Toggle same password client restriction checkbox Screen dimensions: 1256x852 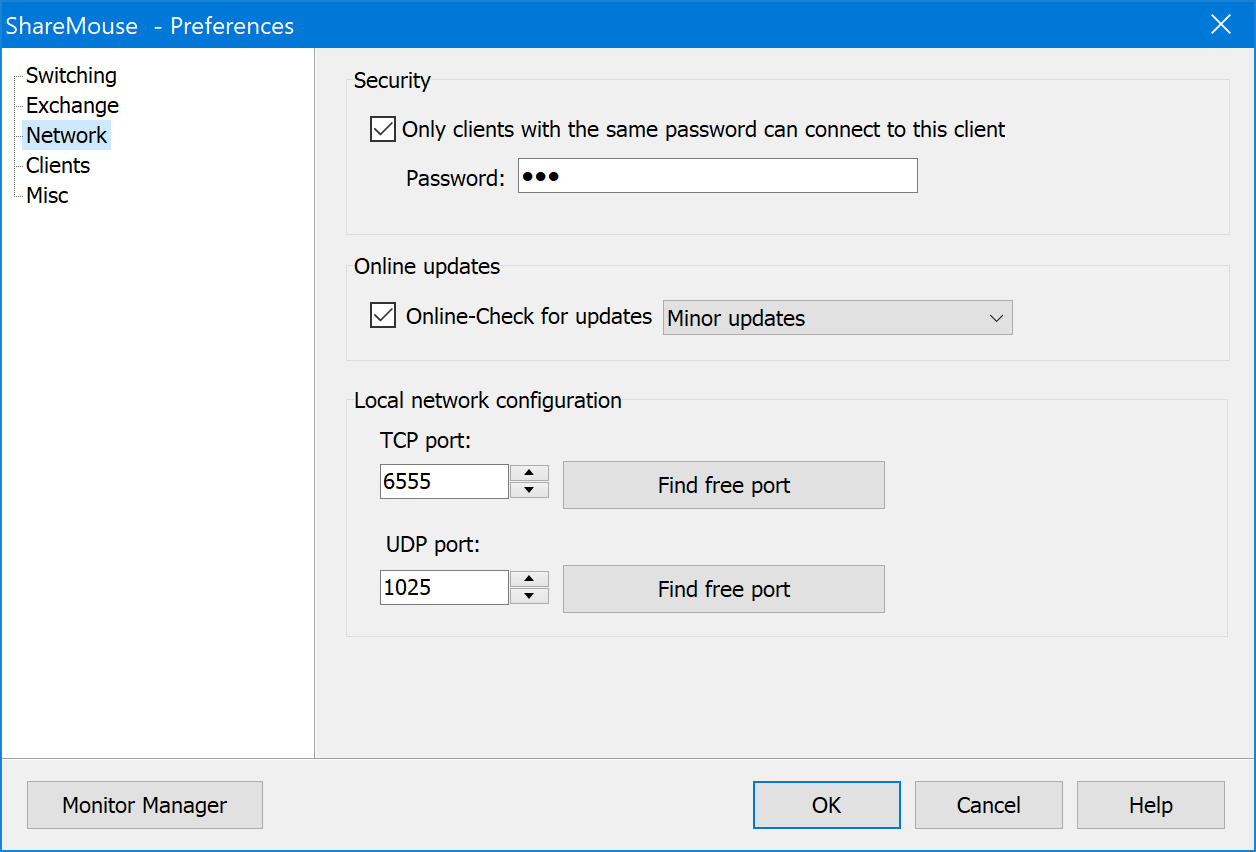click(x=383, y=129)
